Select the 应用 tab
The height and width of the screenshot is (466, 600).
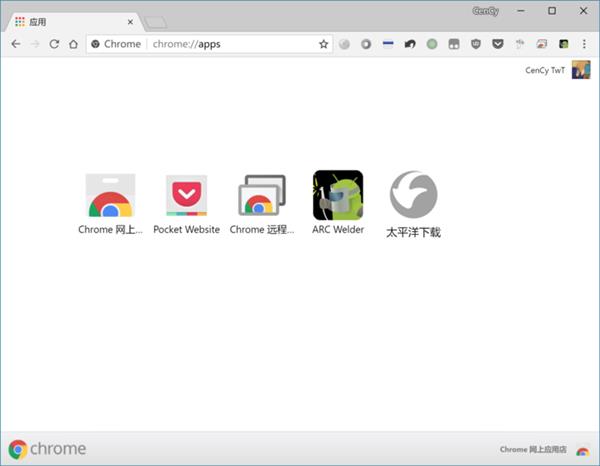[73, 22]
